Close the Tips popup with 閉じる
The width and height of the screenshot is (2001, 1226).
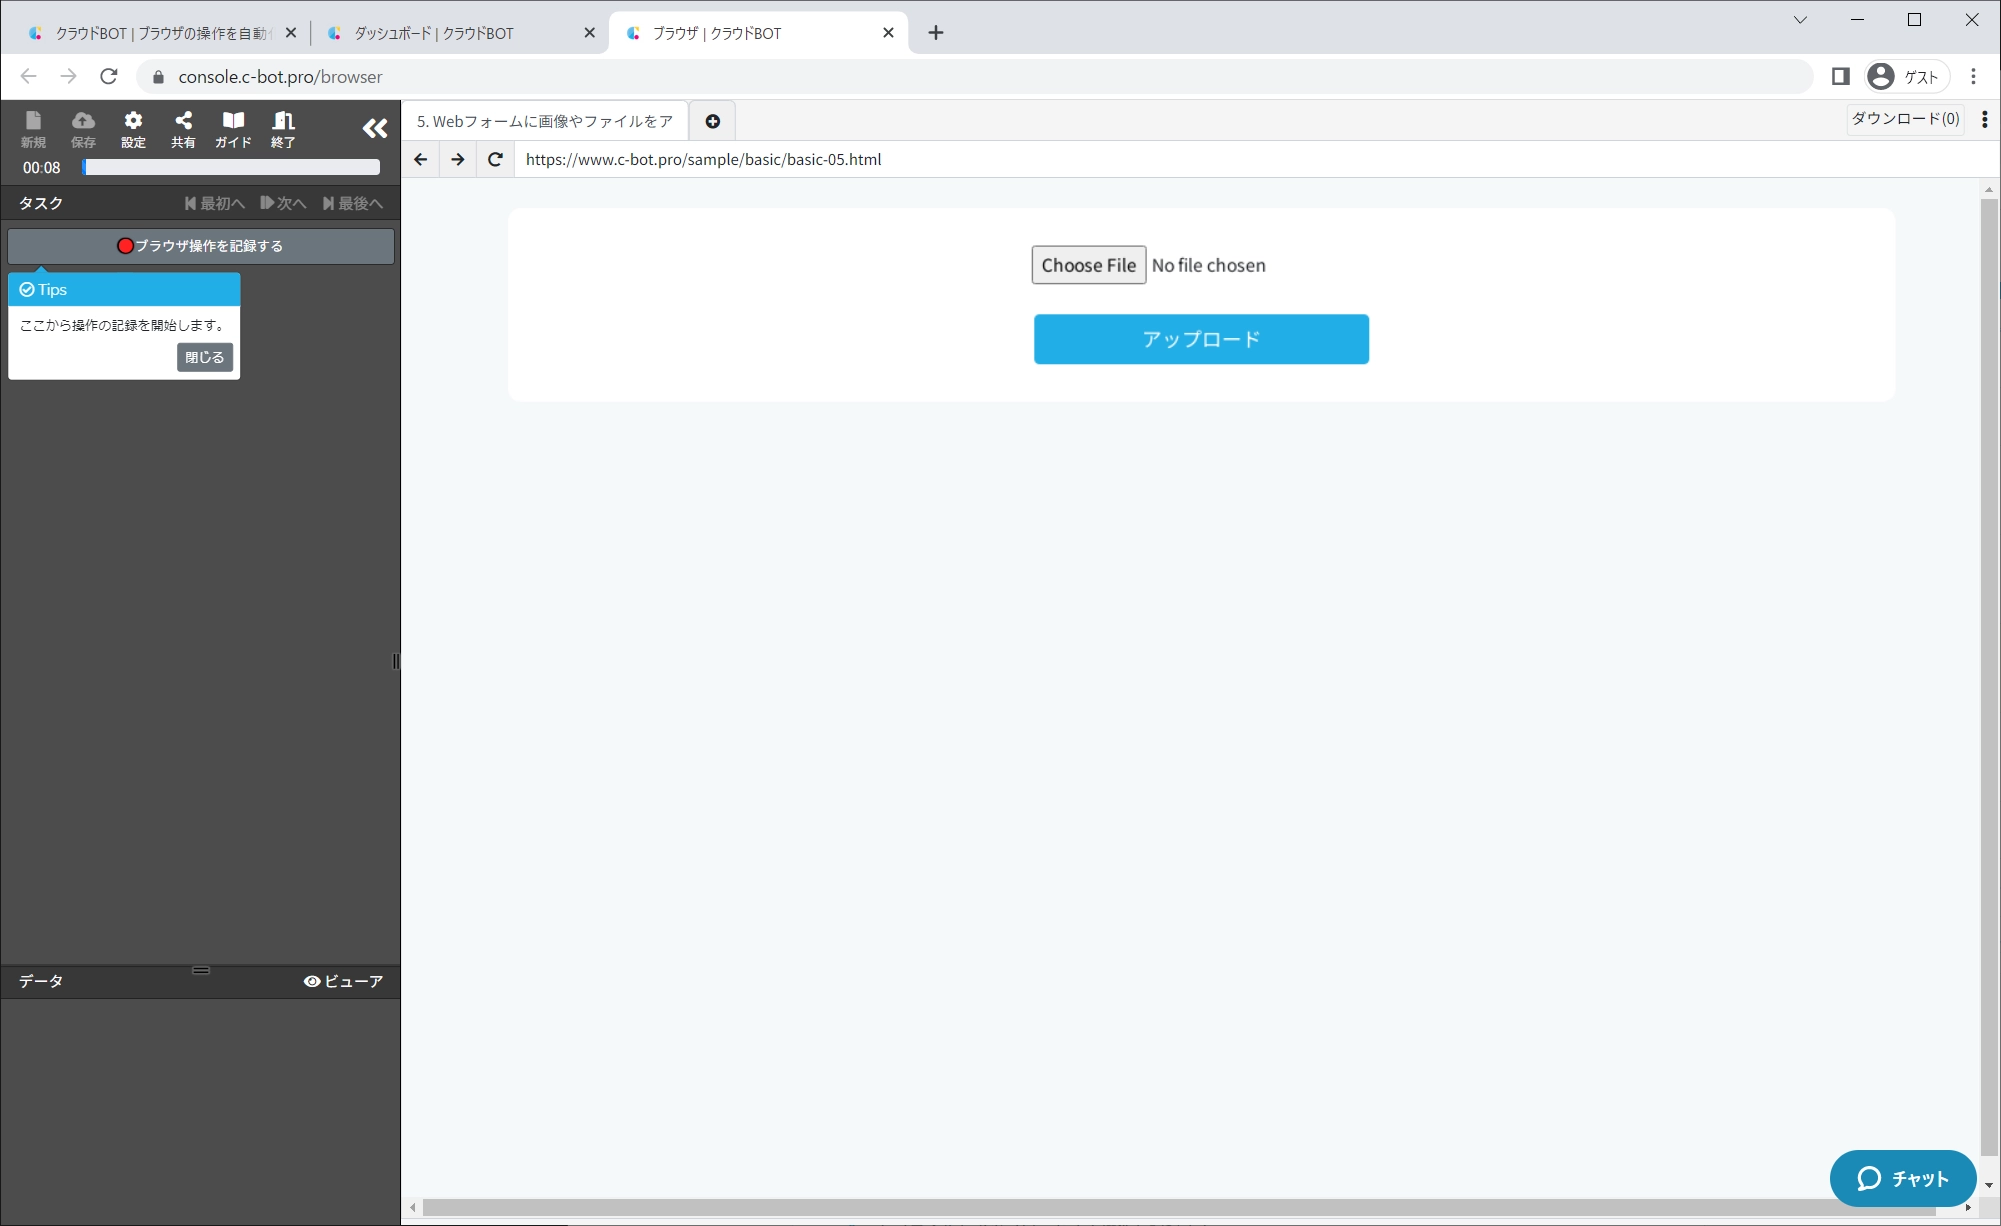(204, 357)
